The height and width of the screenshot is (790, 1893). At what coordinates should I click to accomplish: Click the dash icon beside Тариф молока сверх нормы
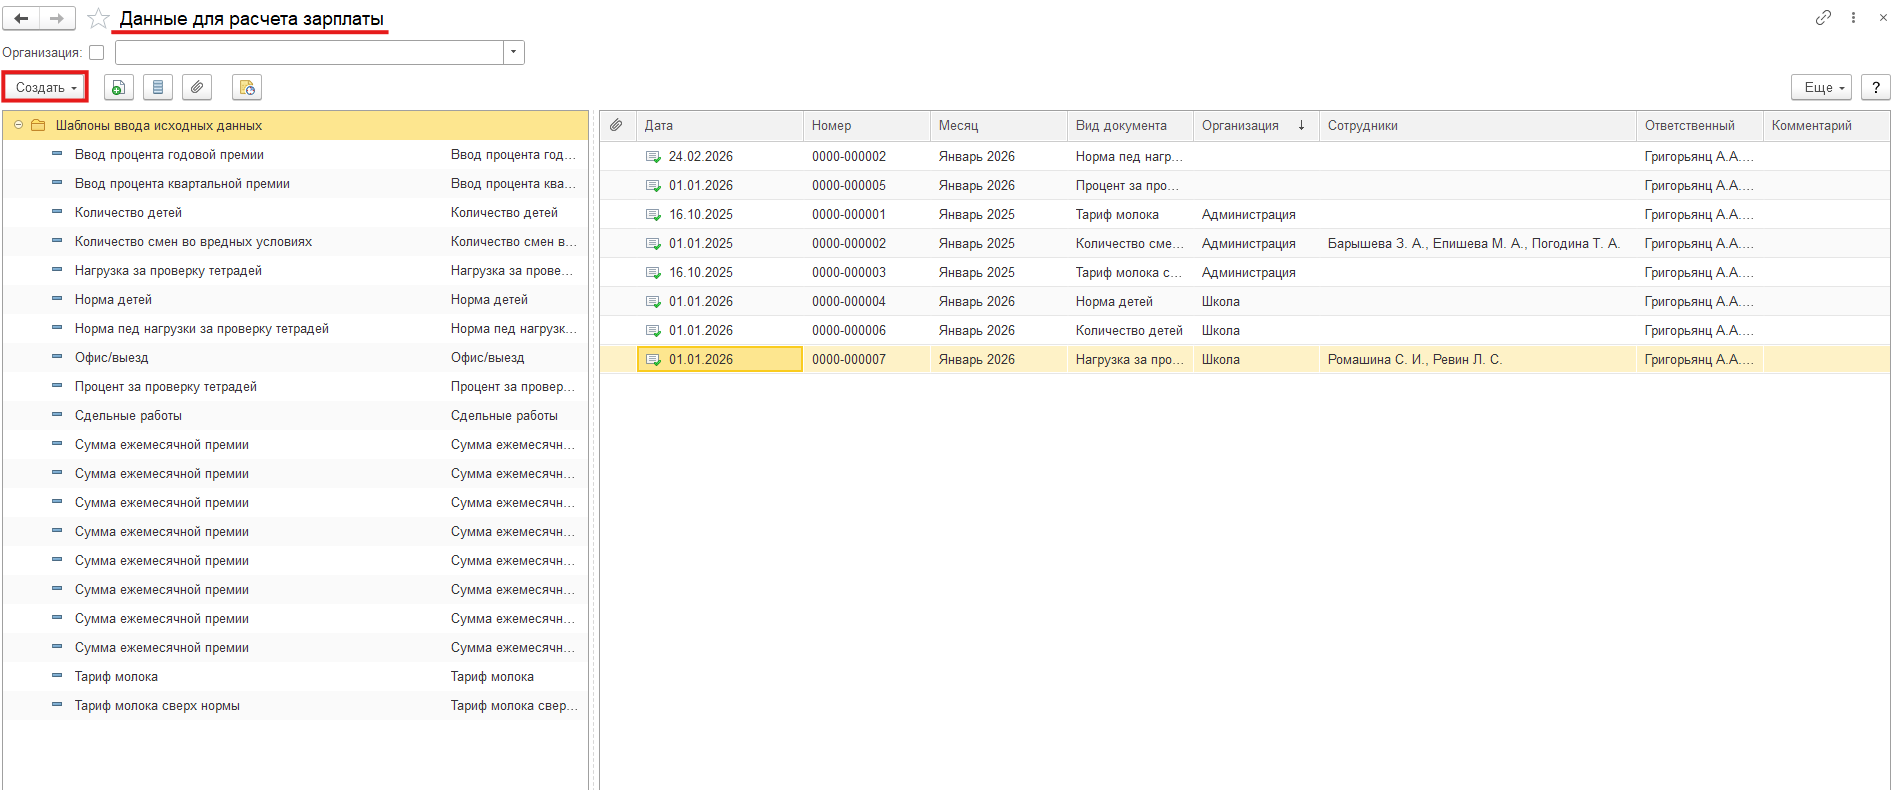point(57,705)
